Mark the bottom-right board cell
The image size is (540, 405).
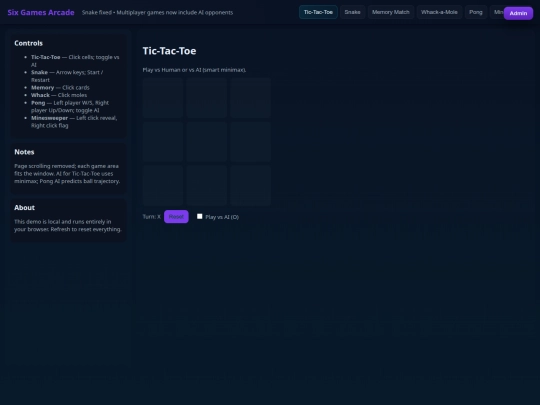pyautogui.click(x=251, y=186)
